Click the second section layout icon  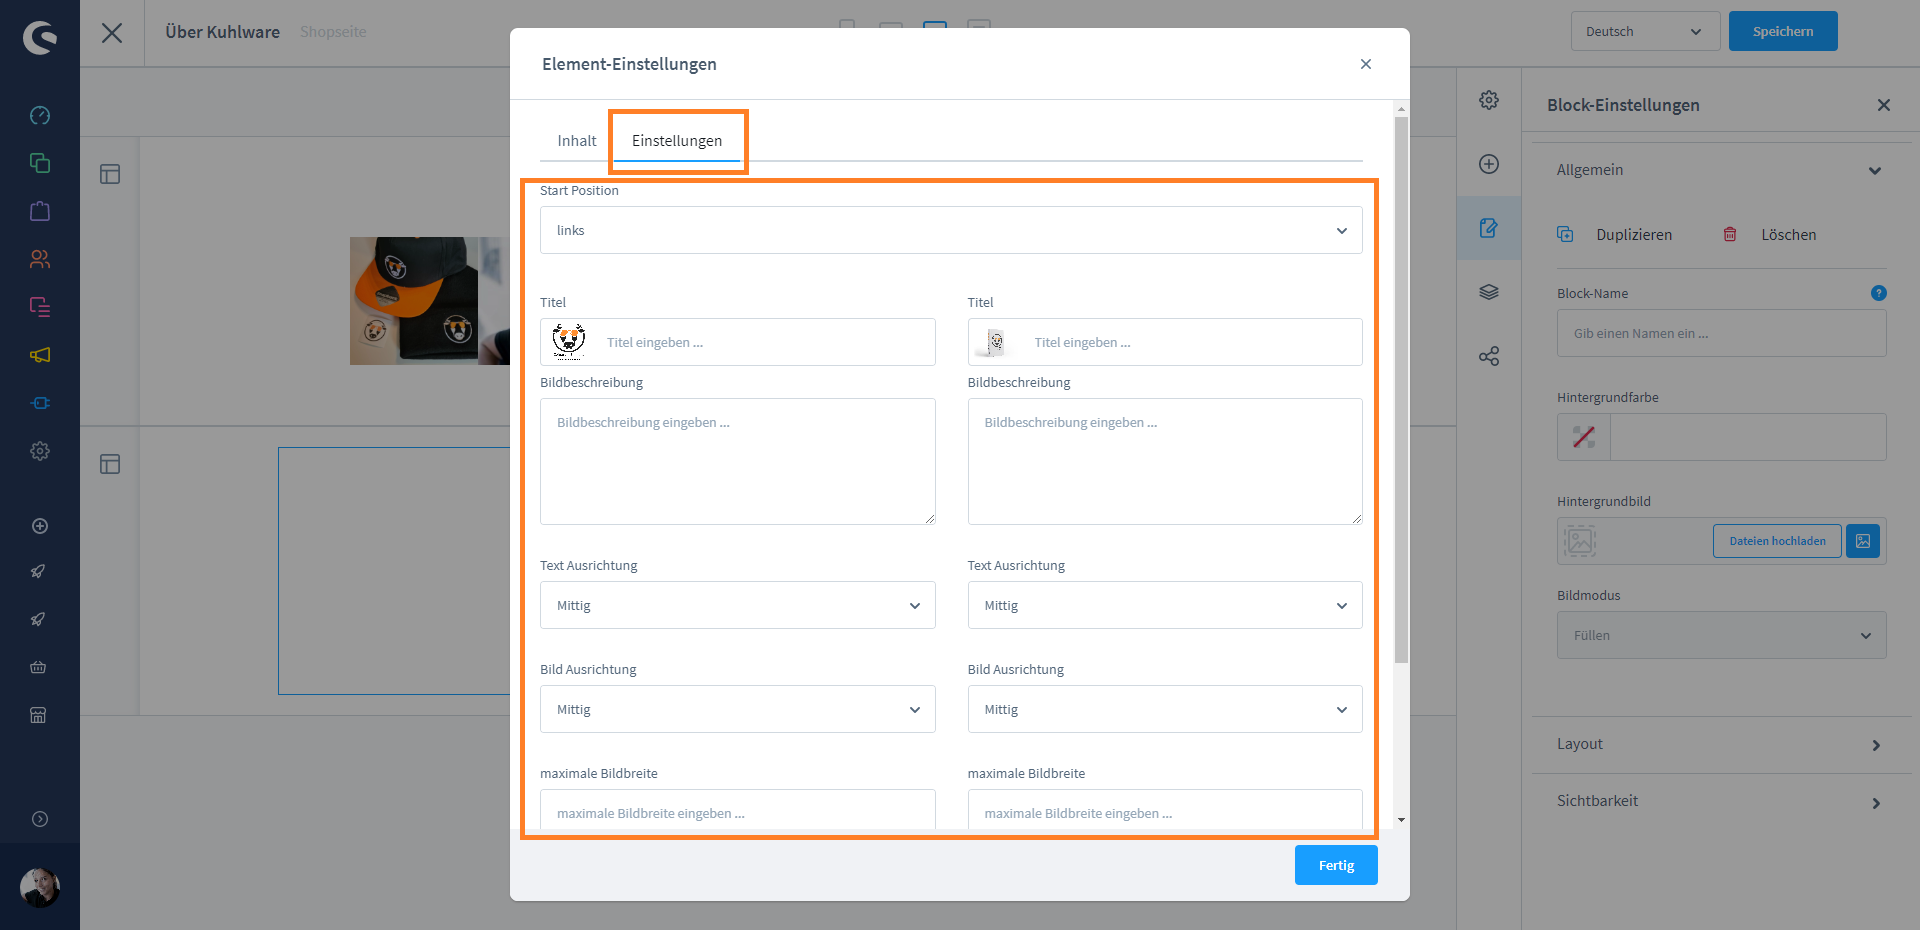[x=110, y=464]
